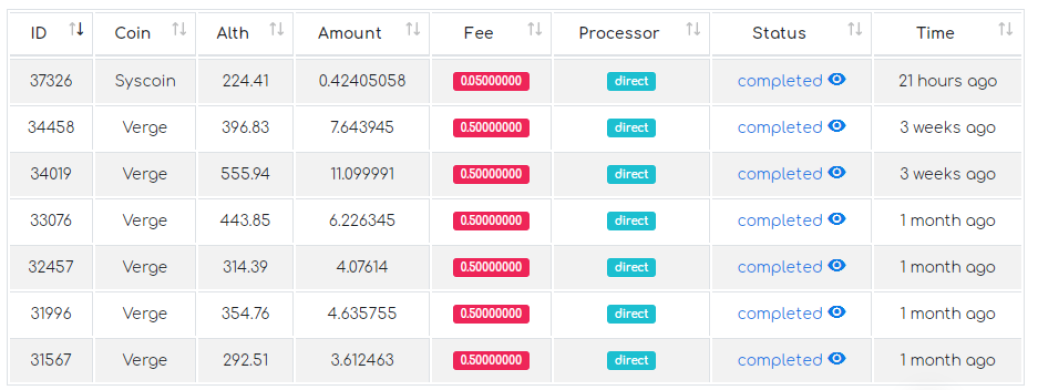
Task: Select the amount 4.07614
Action: click(362, 267)
